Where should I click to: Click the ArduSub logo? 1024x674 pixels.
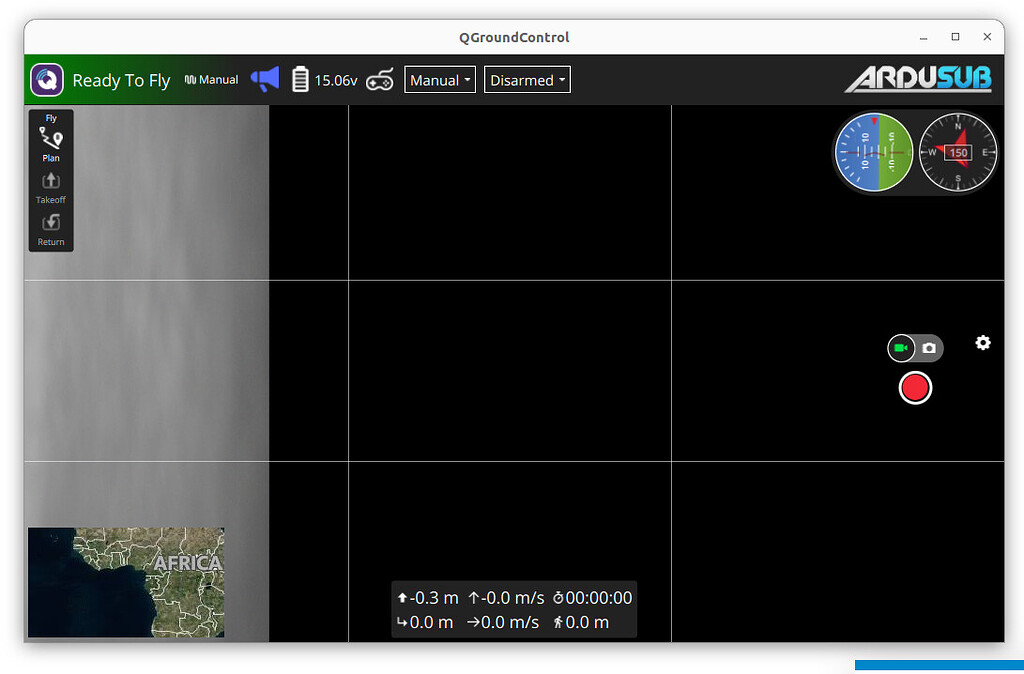(x=917, y=79)
